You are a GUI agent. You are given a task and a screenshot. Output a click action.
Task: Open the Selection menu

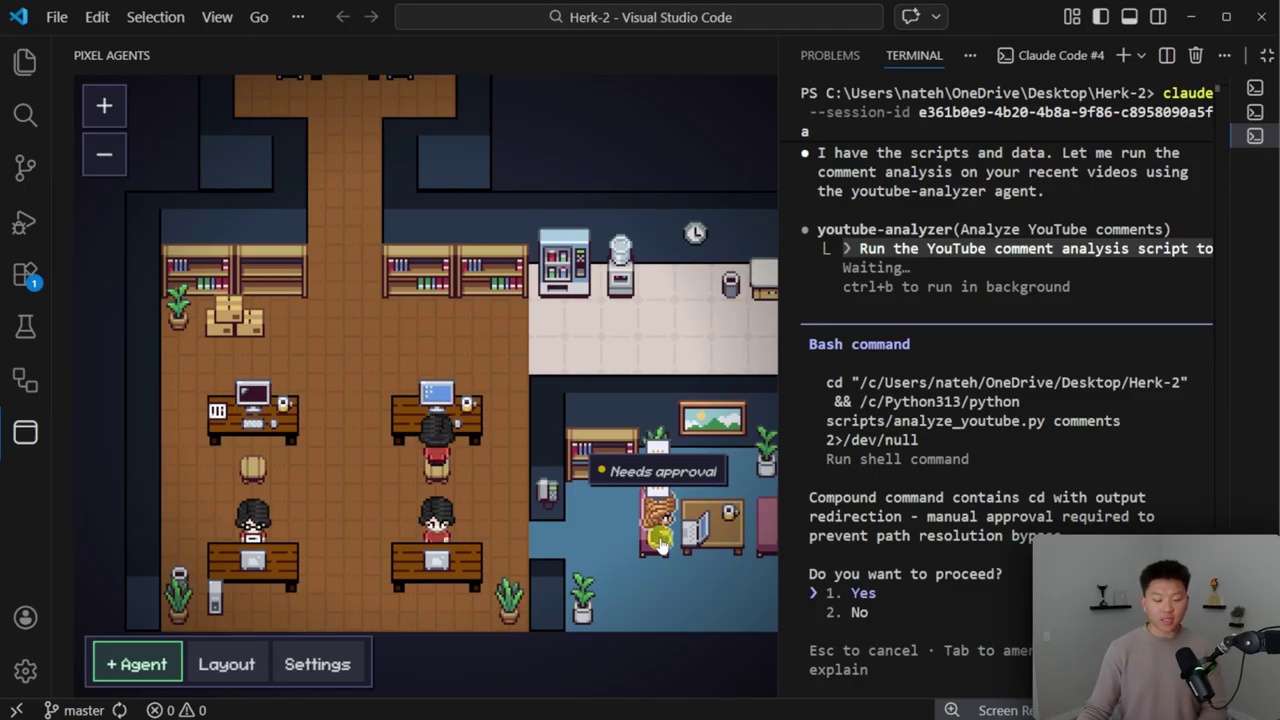click(x=155, y=17)
